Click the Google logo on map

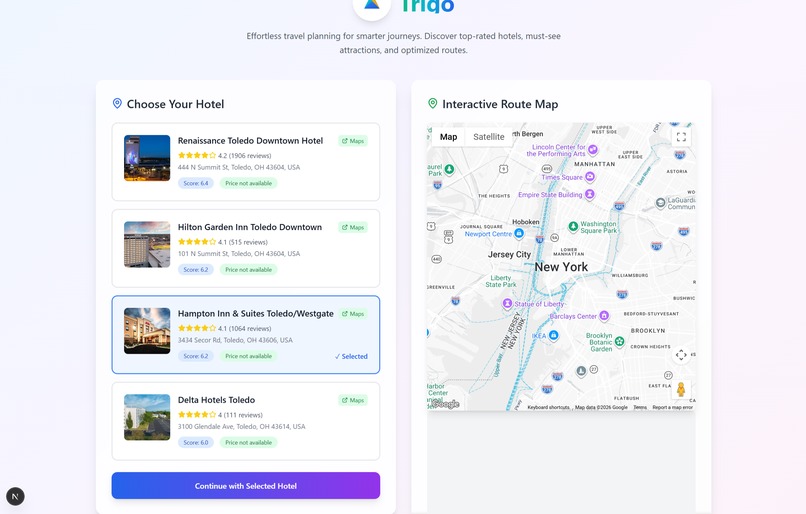[445, 404]
